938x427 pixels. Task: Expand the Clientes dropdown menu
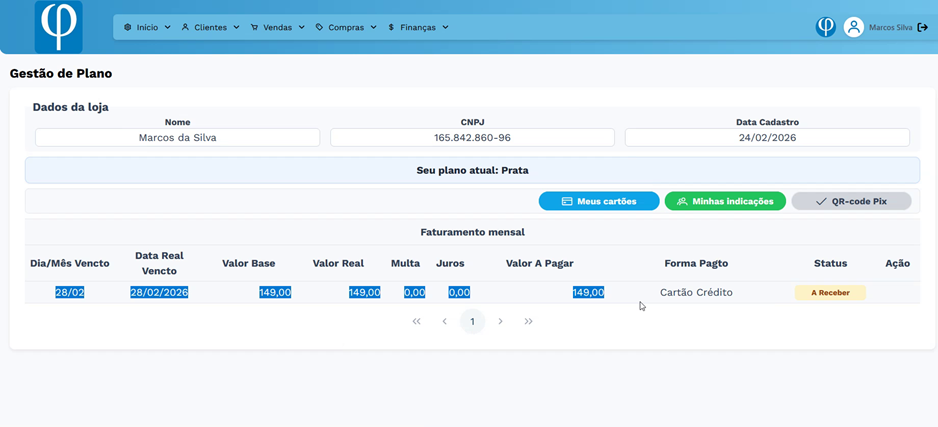[210, 27]
